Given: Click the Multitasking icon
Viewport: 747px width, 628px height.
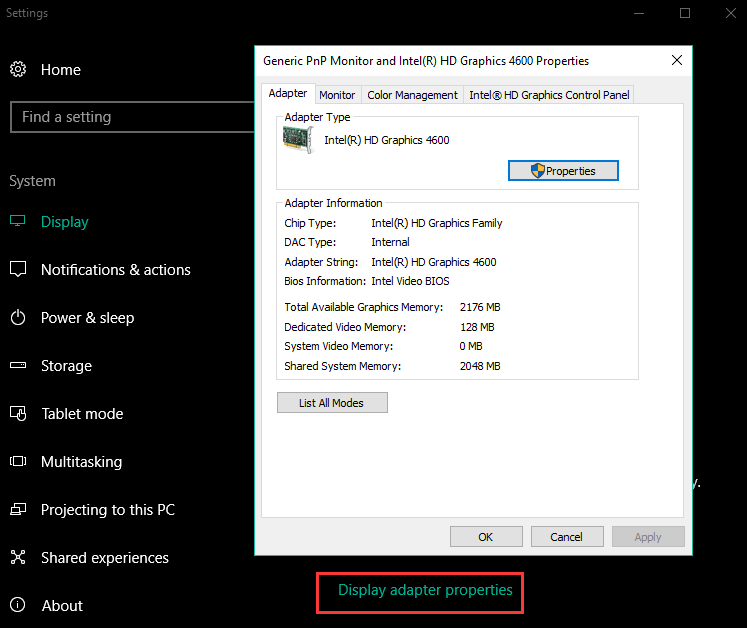Looking at the screenshot, I should point(18,462).
